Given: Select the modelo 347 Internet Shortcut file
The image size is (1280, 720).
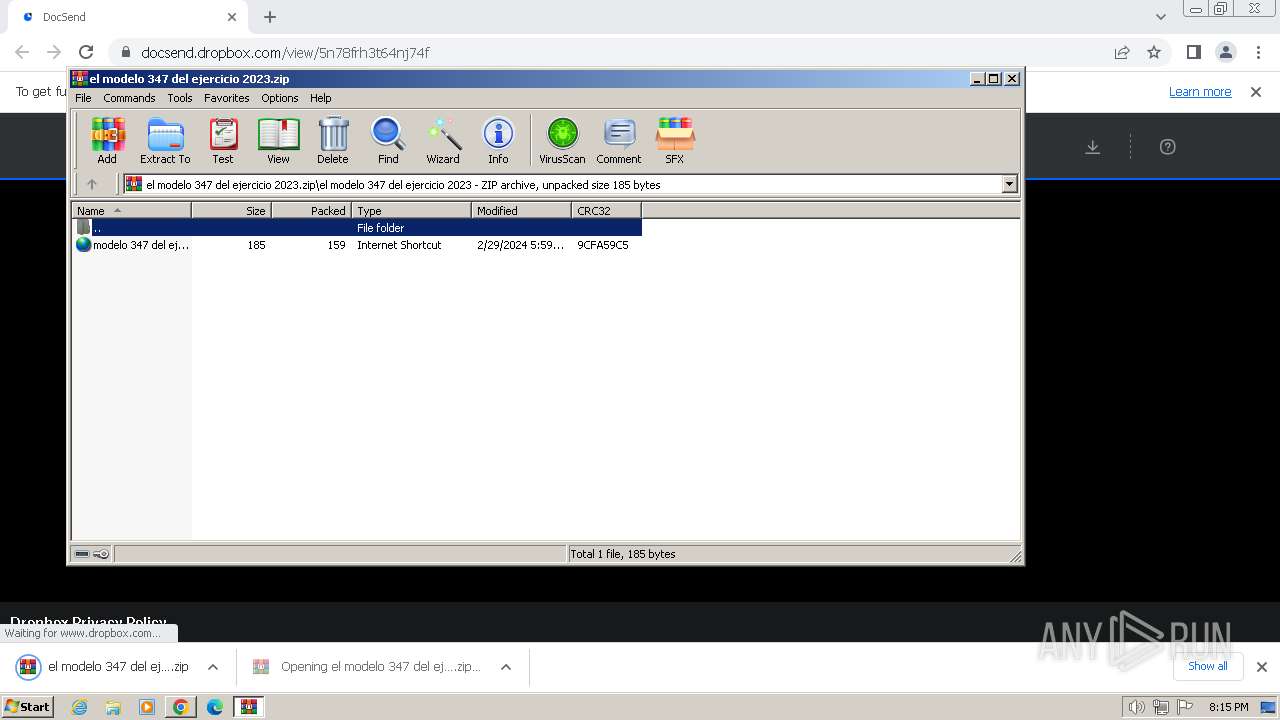Looking at the screenshot, I should point(357,245).
